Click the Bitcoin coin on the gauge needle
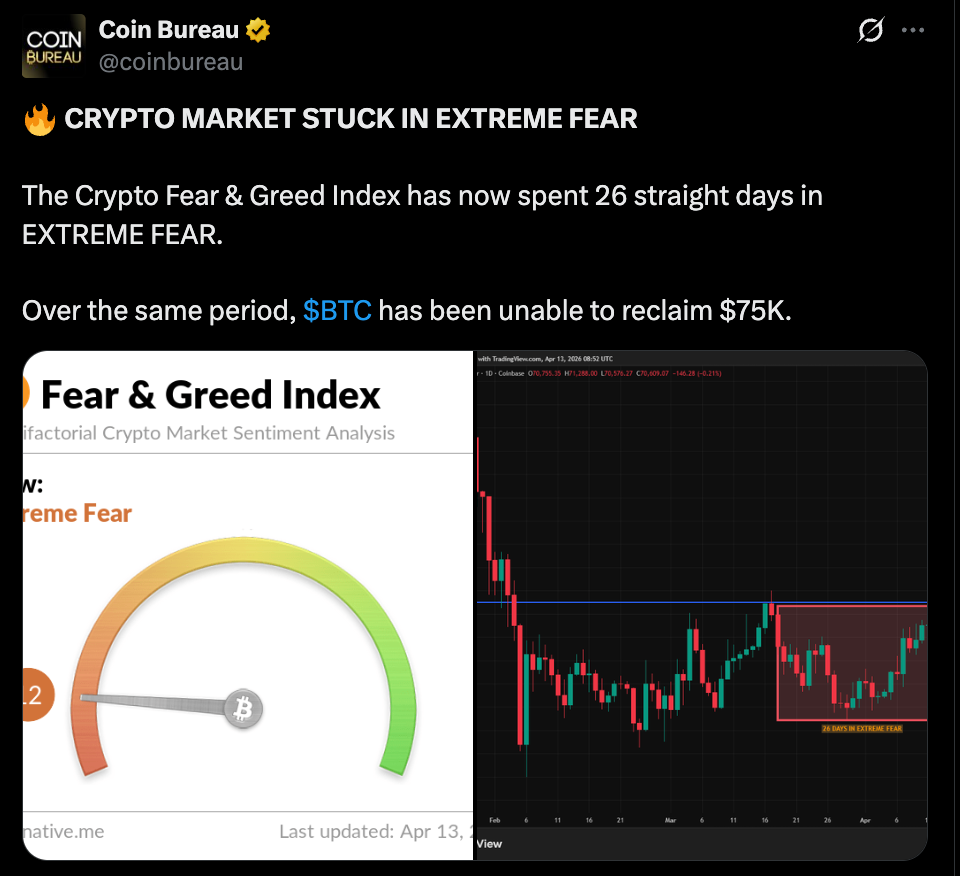 click(x=242, y=709)
